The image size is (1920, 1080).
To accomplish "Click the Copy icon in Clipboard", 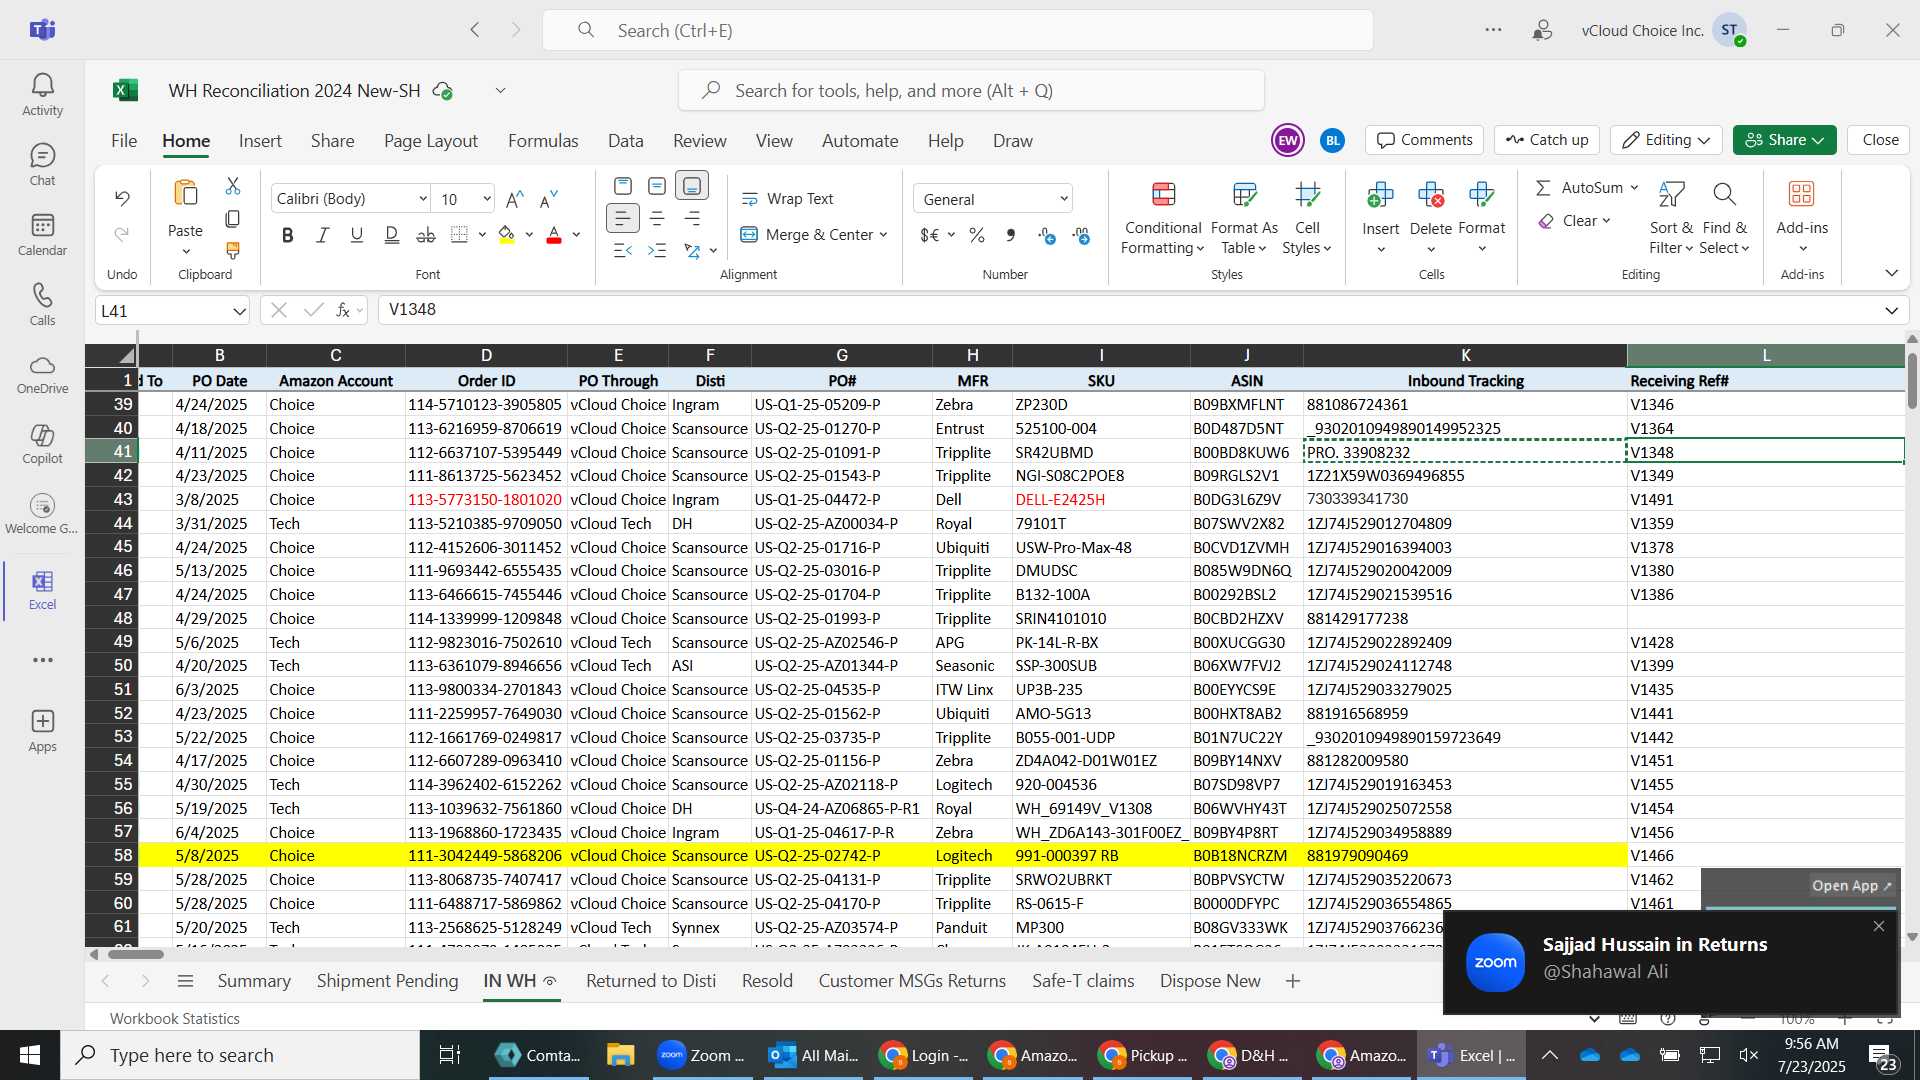I will [233, 218].
